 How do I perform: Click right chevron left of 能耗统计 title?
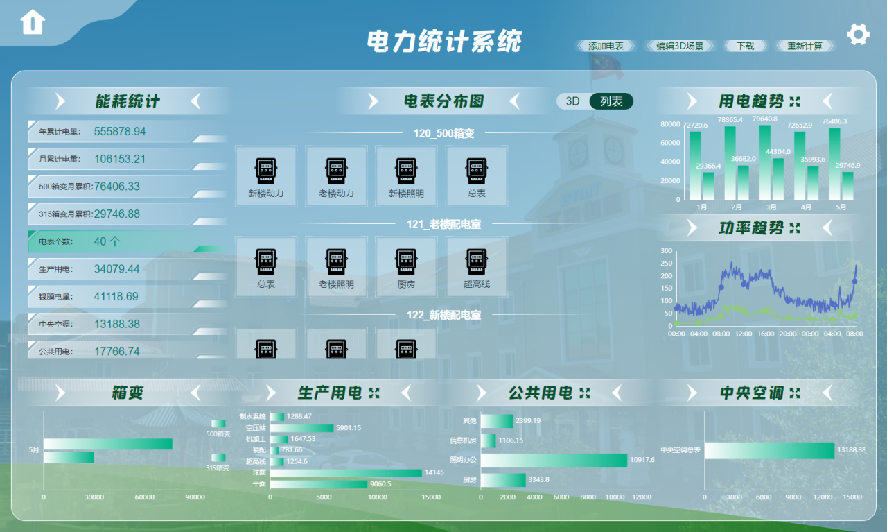pos(60,101)
